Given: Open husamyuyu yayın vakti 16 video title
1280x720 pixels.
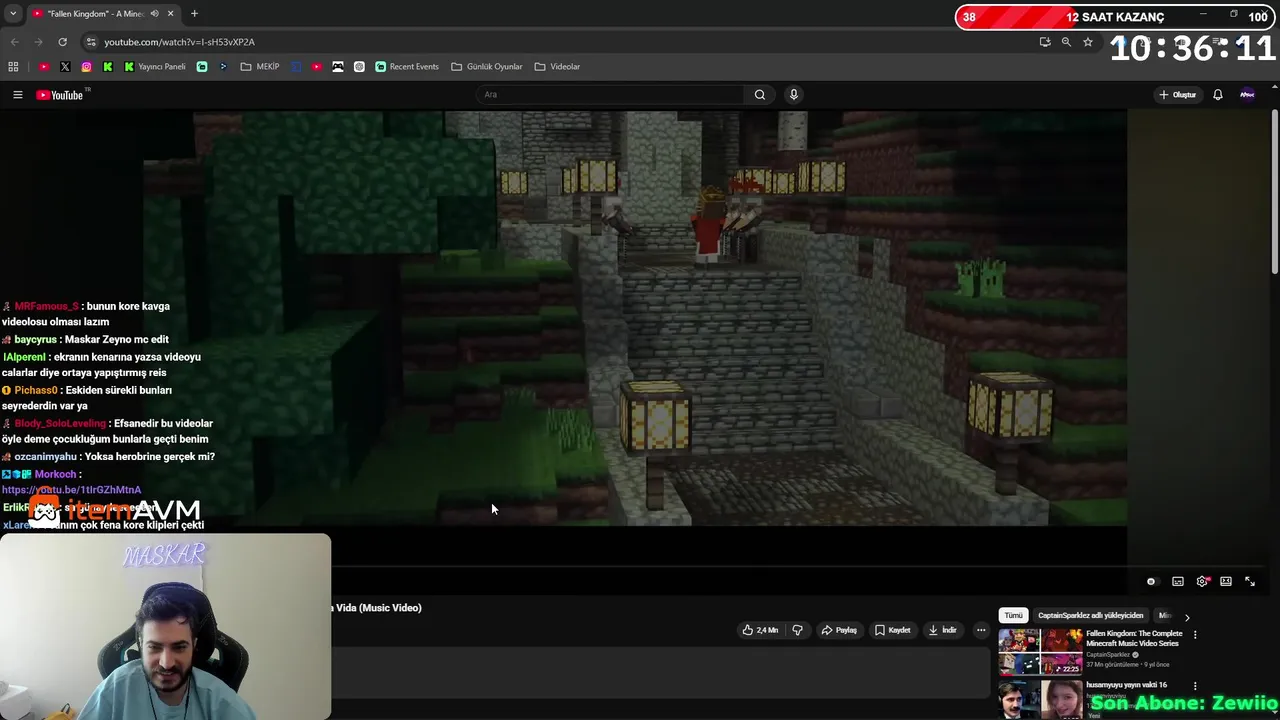Looking at the screenshot, I should coord(1127,685).
